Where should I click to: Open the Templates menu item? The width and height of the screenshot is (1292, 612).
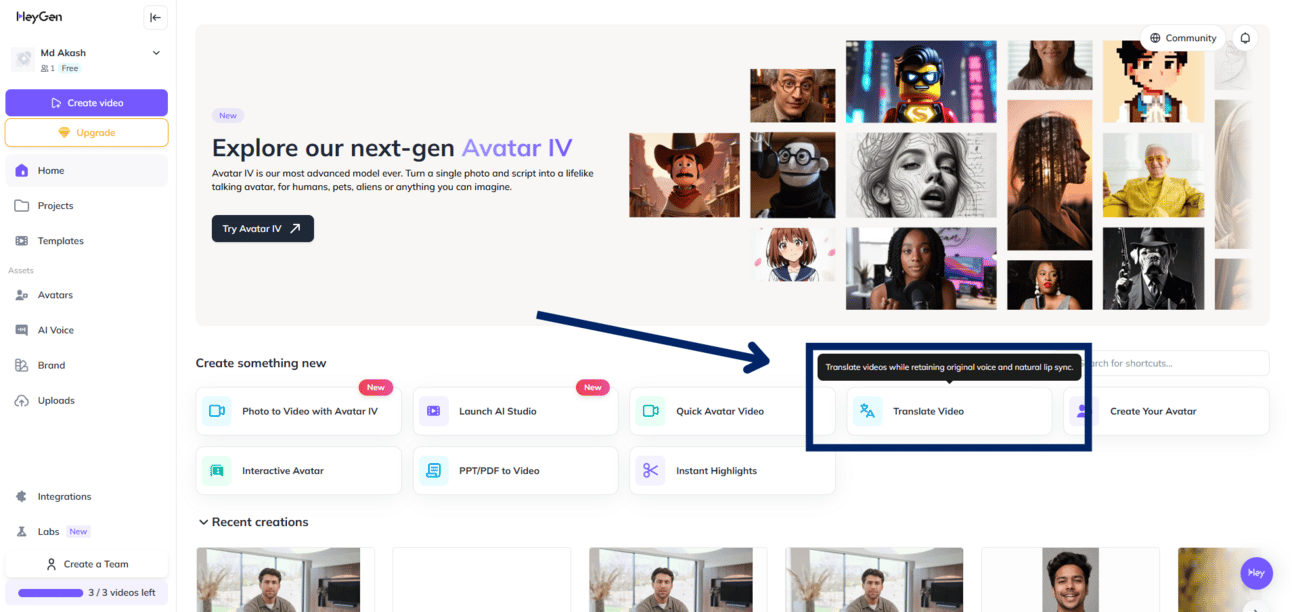click(x=86, y=241)
